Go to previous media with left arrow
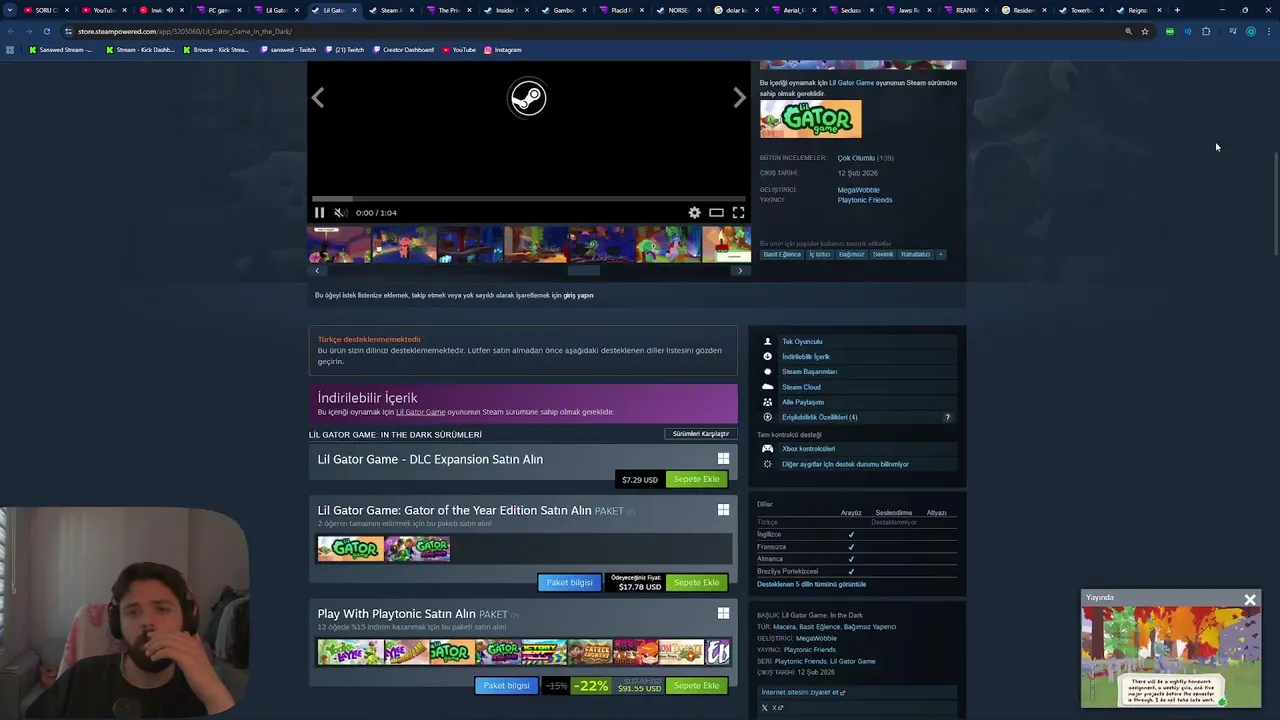Viewport: 1280px width, 720px height. coord(318,97)
